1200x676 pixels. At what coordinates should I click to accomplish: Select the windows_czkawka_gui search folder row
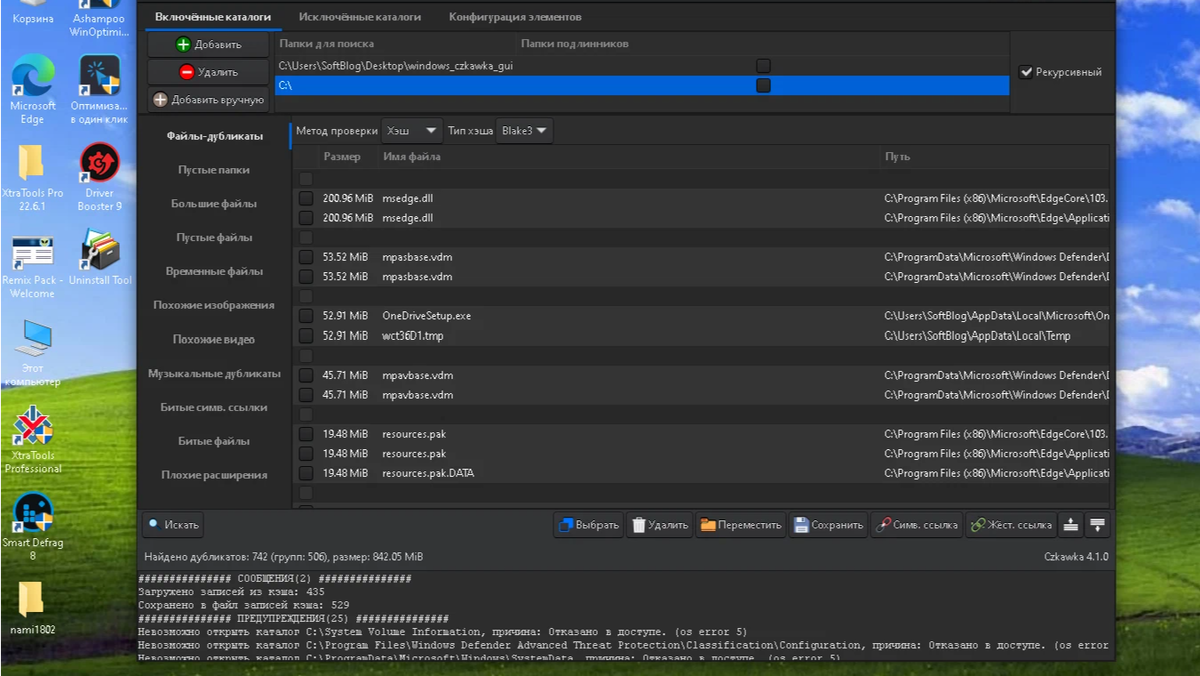642,65
